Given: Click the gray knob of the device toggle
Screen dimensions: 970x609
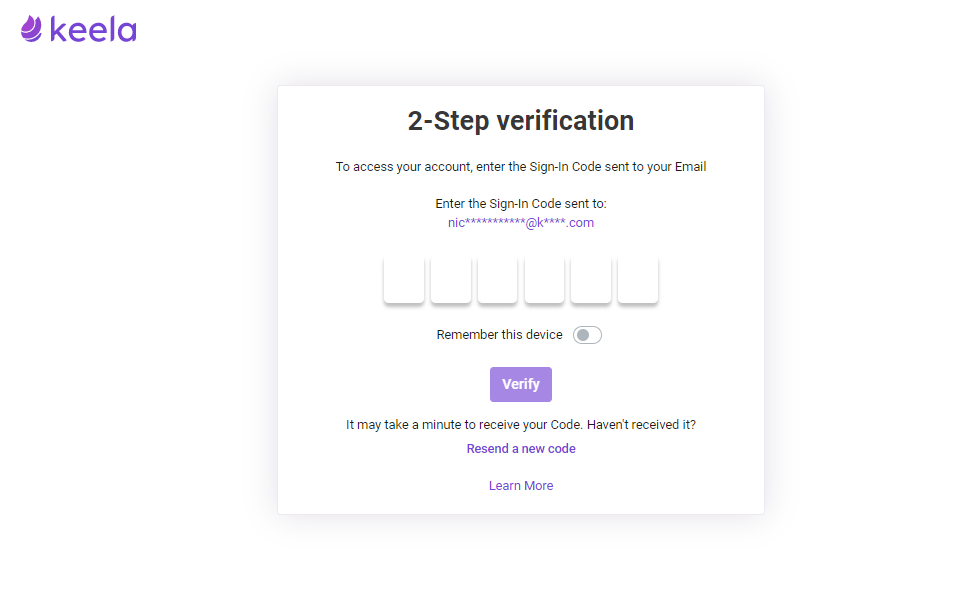Looking at the screenshot, I should coord(583,335).
